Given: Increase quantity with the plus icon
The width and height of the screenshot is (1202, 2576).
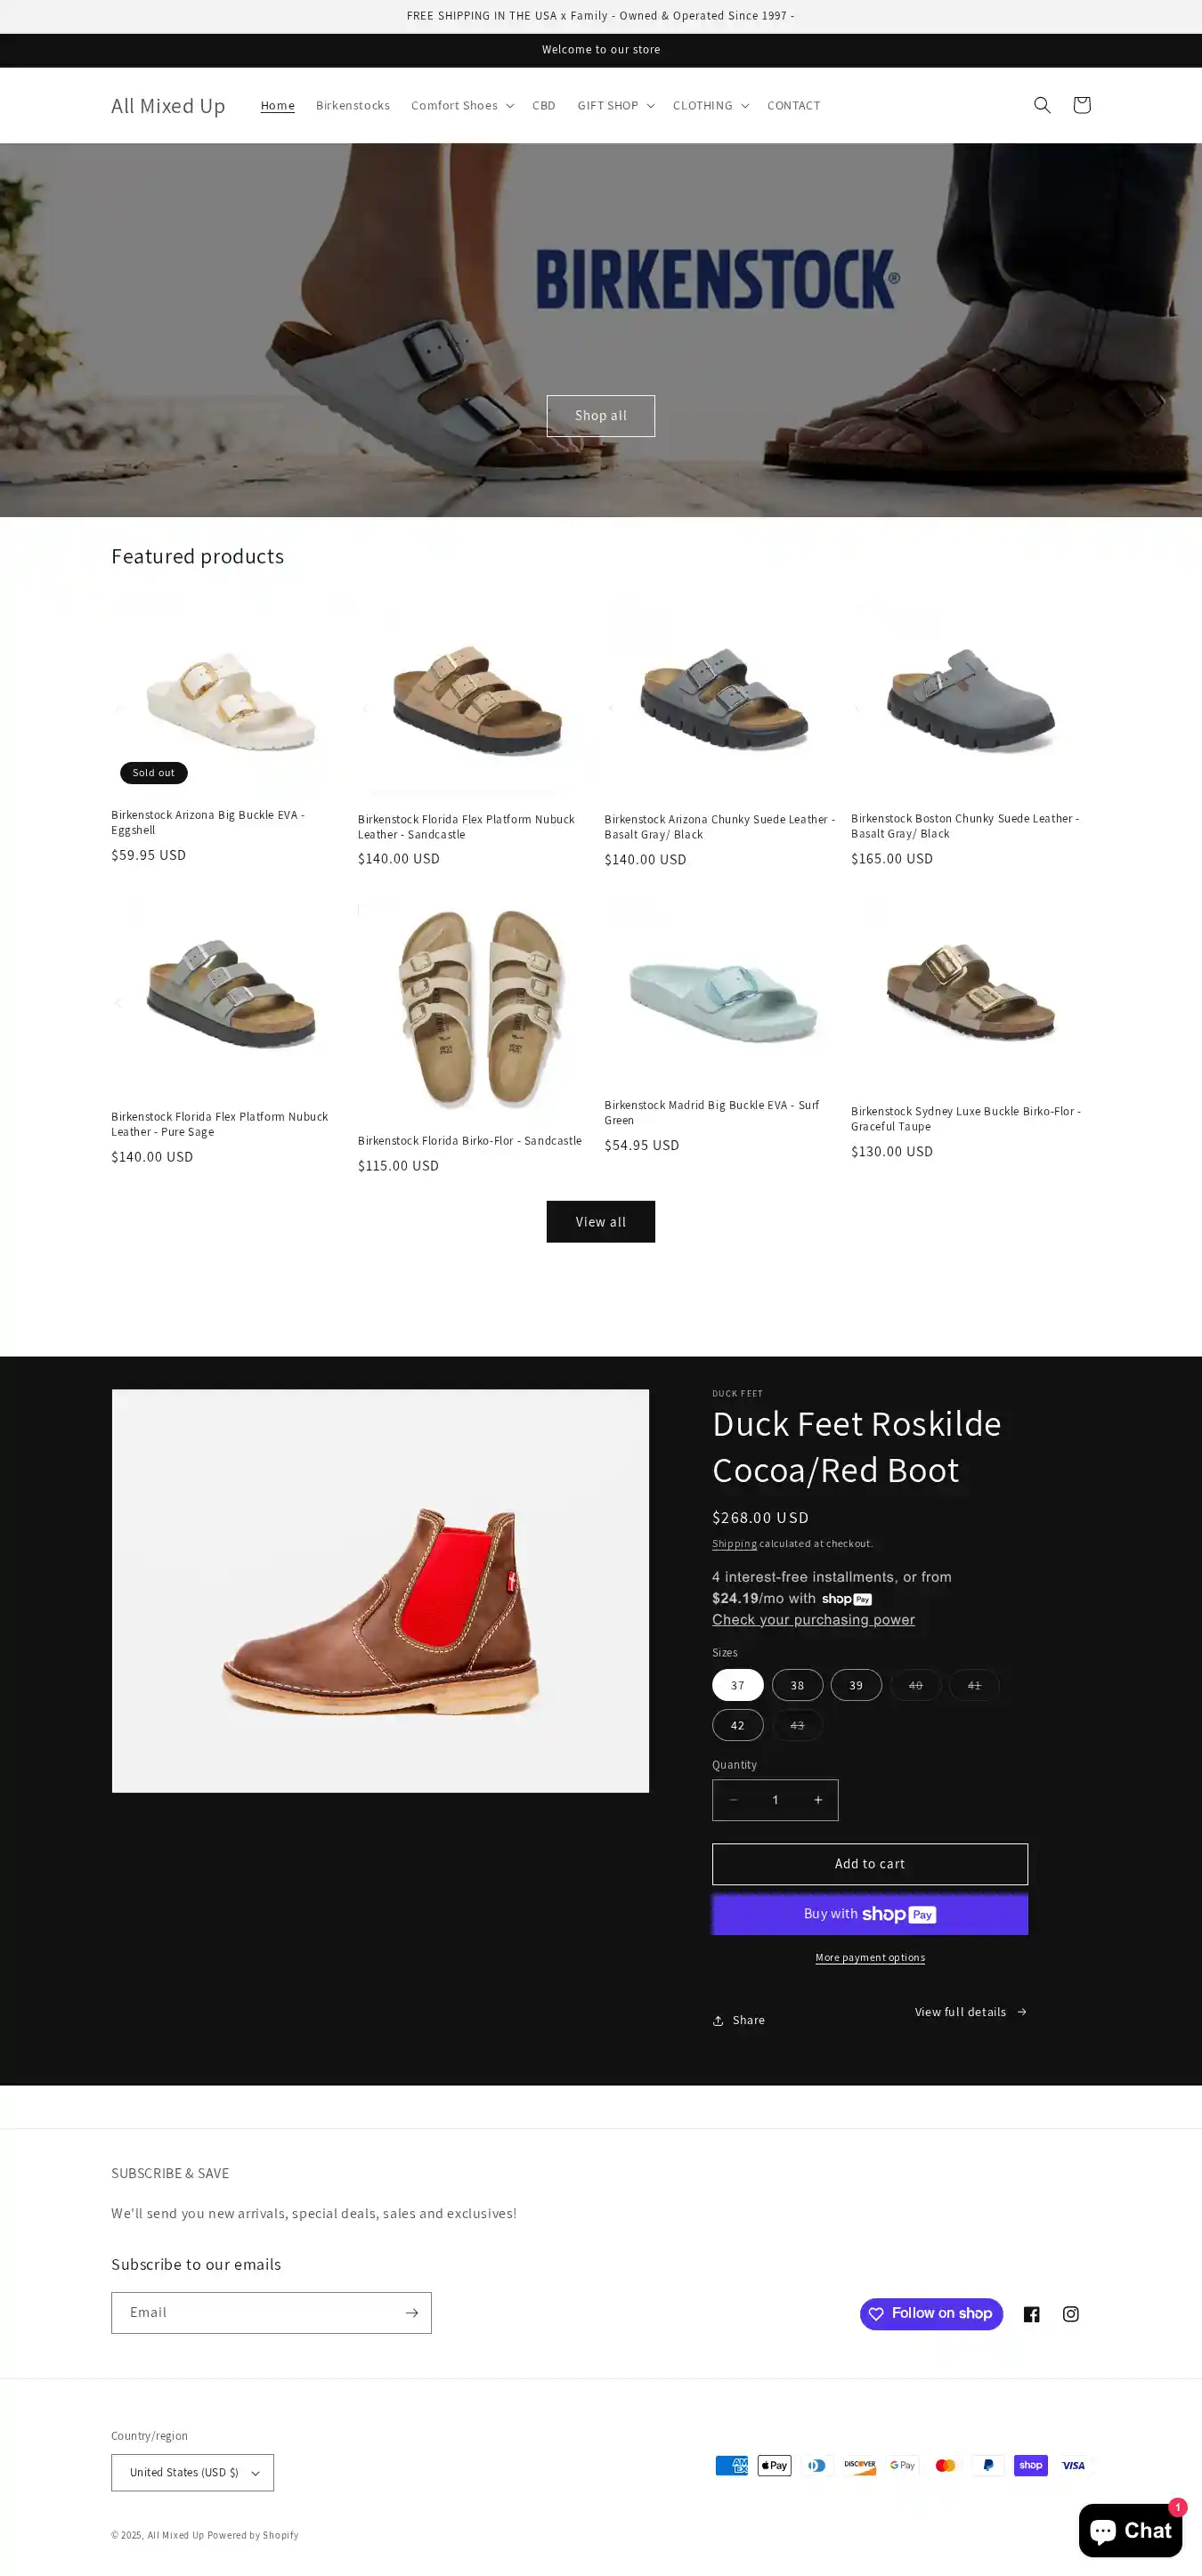Looking at the screenshot, I should (x=817, y=1800).
